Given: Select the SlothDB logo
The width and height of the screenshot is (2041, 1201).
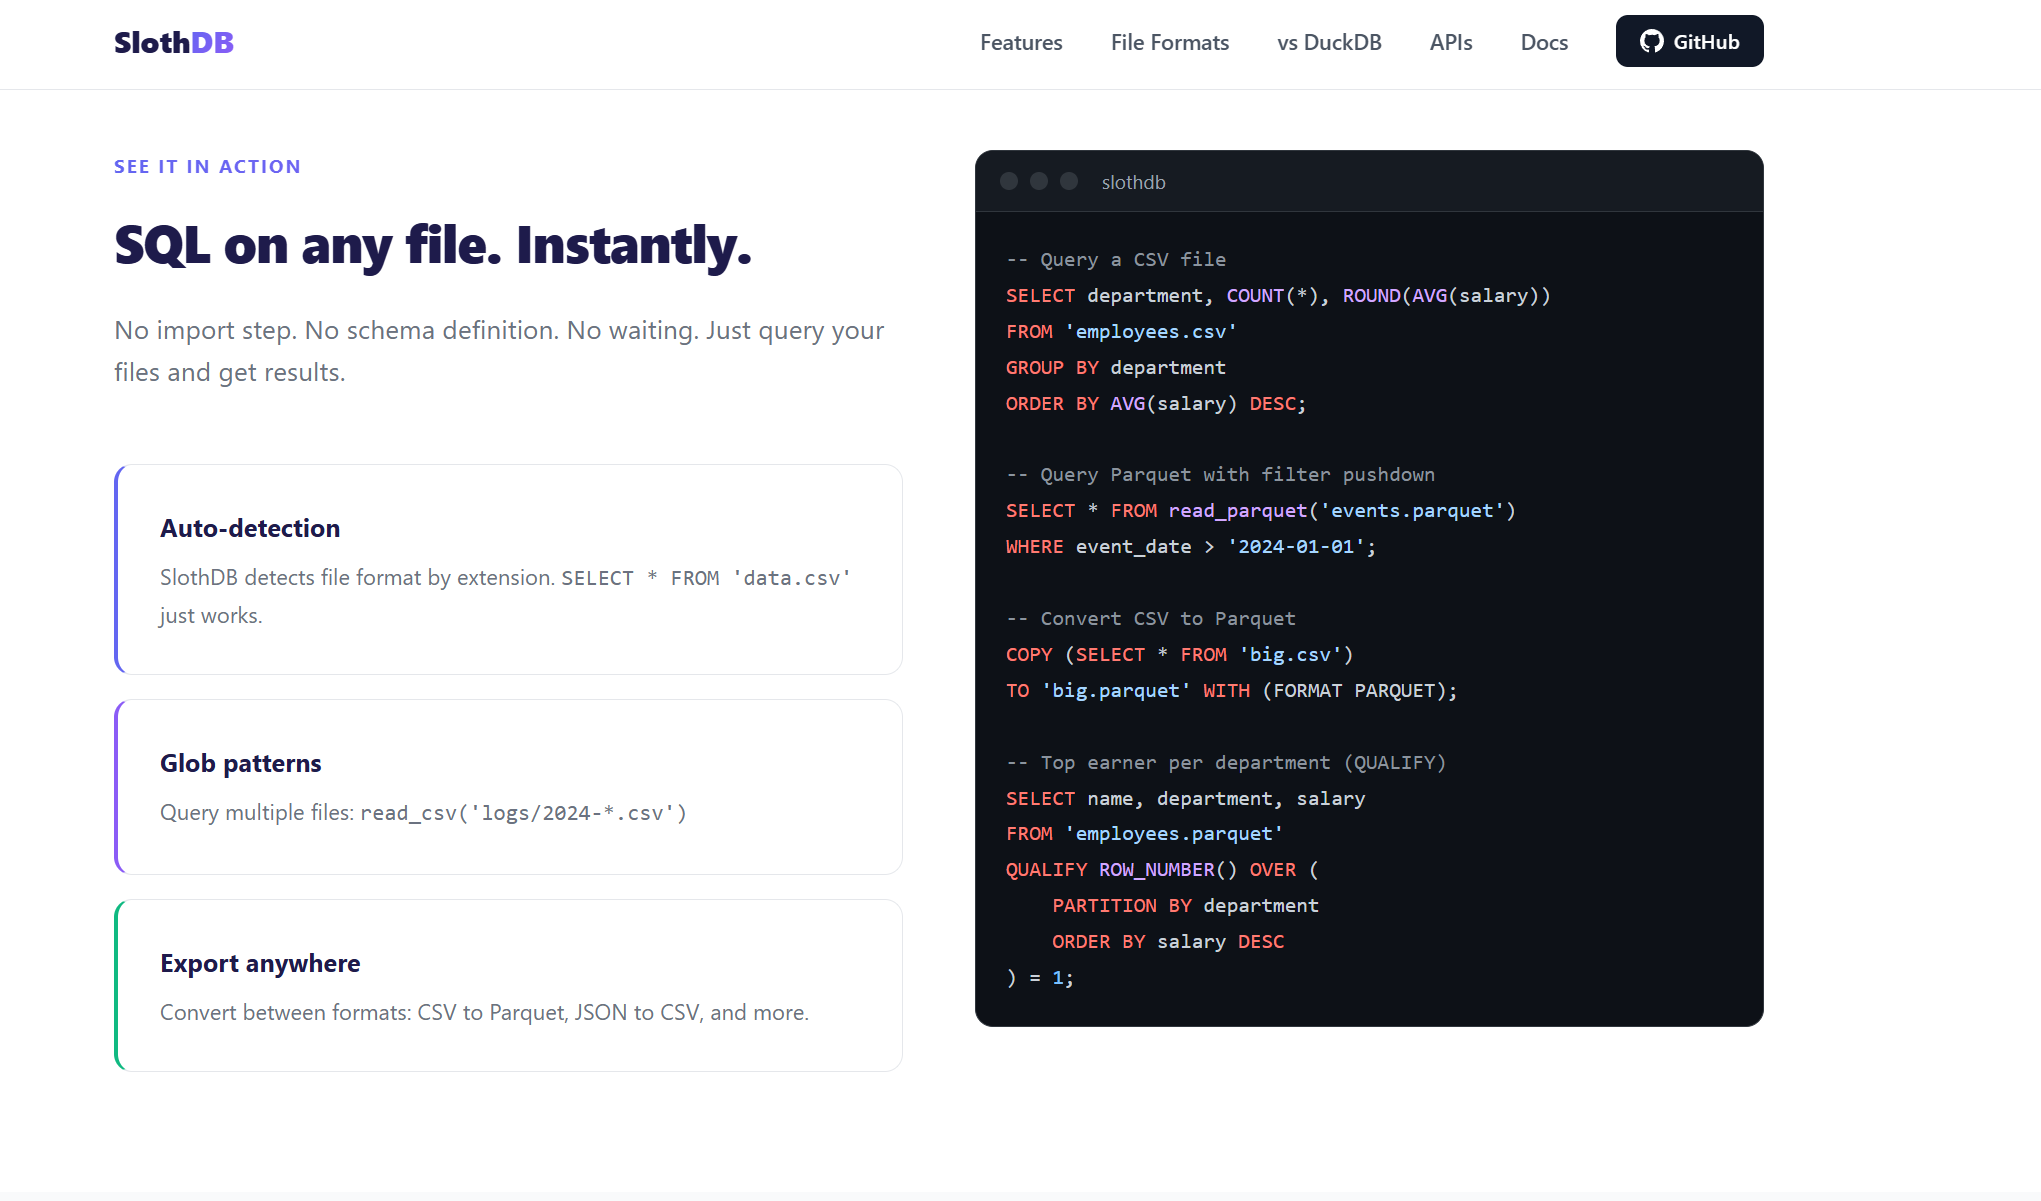Looking at the screenshot, I should point(173,42).
